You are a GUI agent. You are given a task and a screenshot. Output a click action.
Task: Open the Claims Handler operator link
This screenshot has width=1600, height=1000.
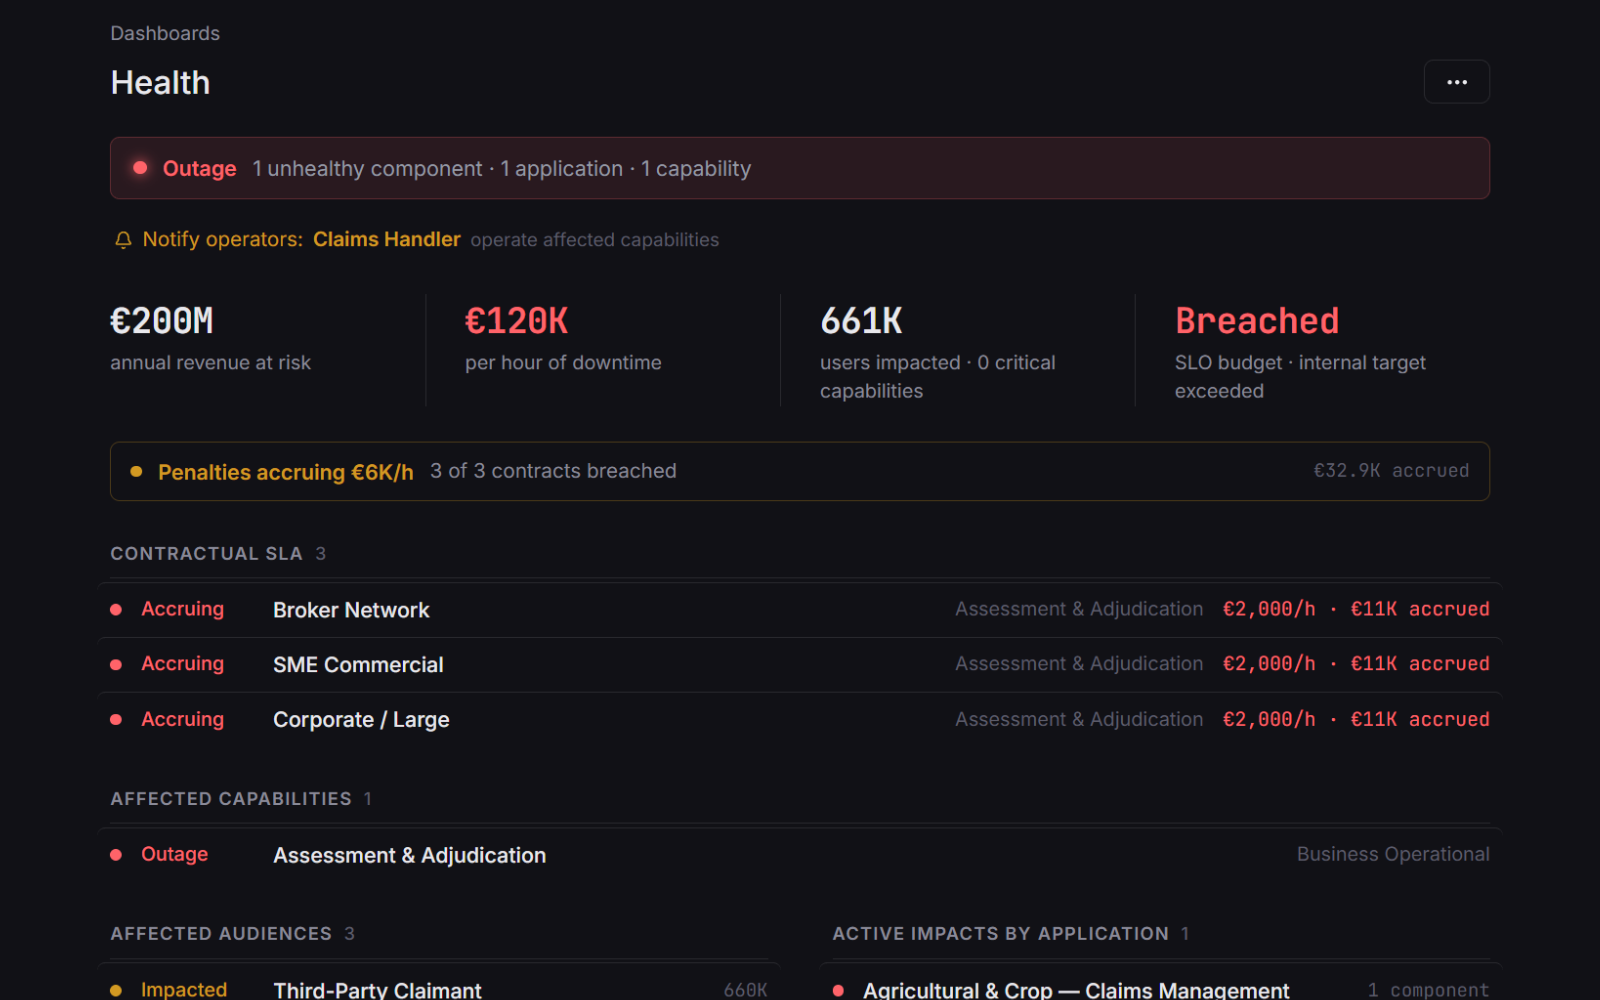click(x=386, y=239)
